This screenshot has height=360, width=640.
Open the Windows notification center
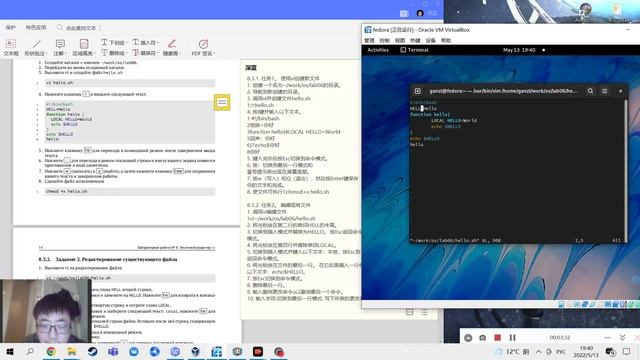[627, 351]
